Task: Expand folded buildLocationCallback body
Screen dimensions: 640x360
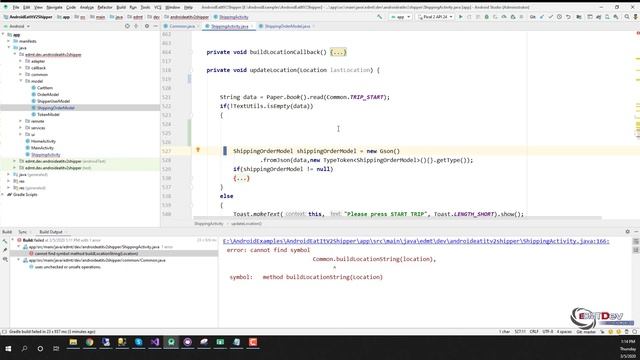Action: [x=338, y=52]
